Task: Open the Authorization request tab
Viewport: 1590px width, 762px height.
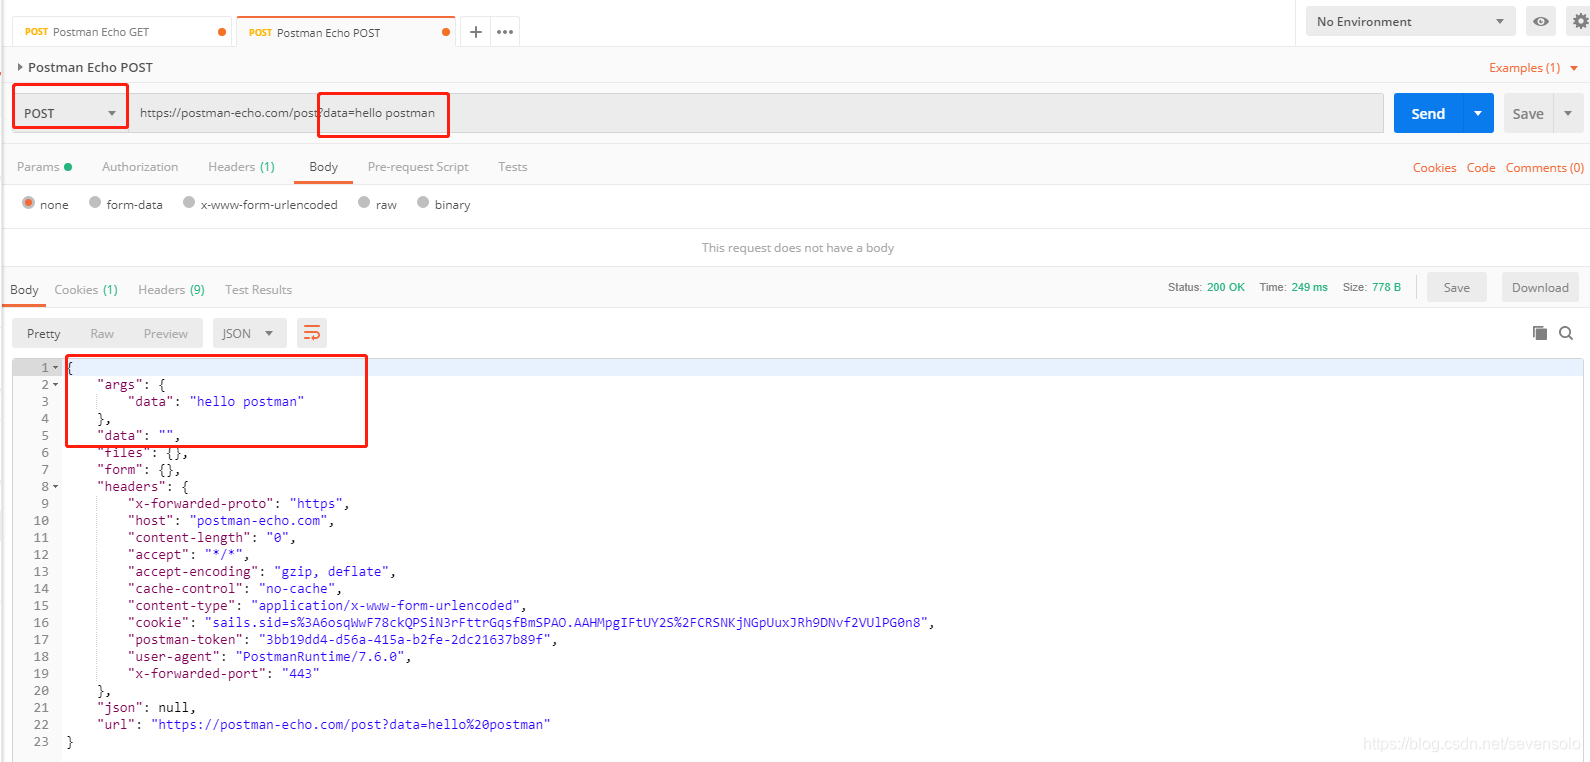Action: (140, 167)
